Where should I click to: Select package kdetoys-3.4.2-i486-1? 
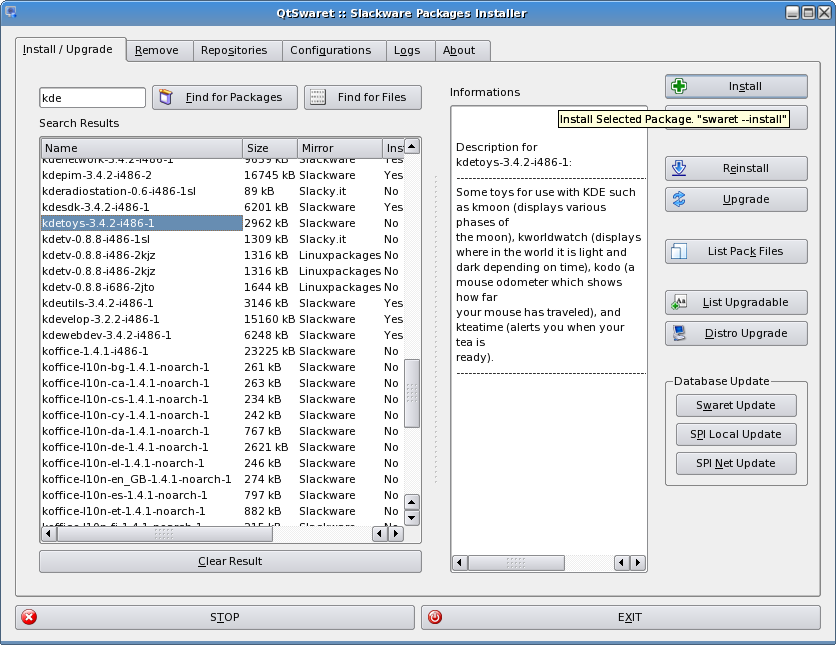142,223
